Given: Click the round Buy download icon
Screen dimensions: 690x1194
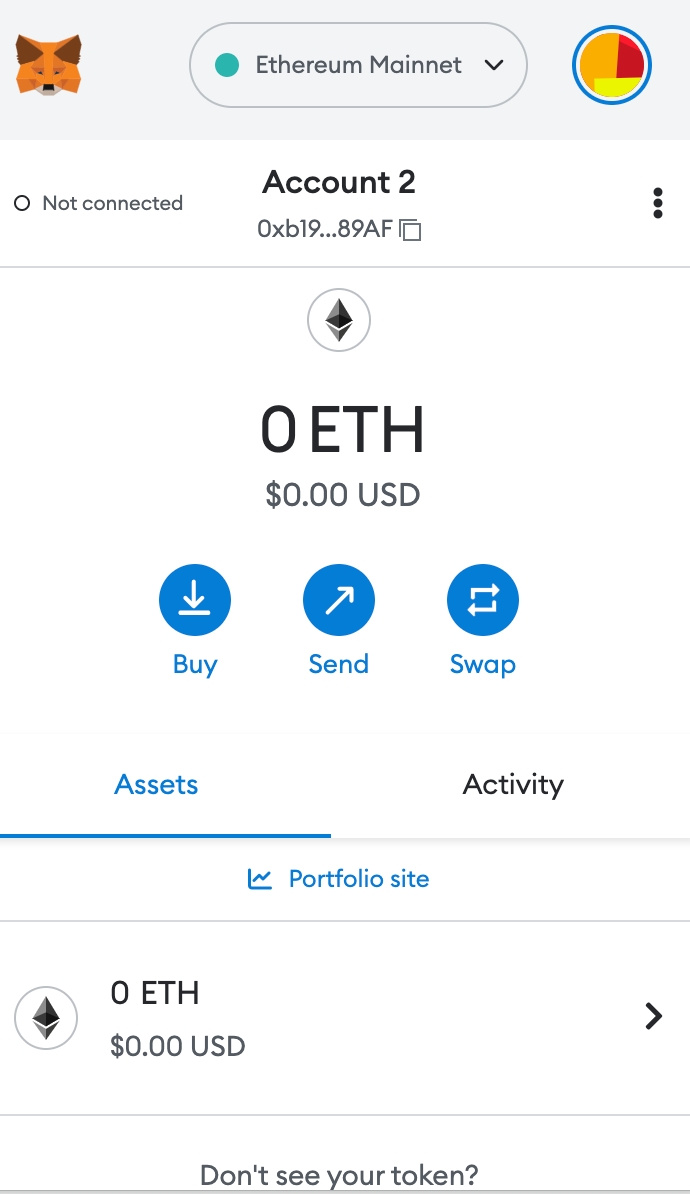Looking at the screenshot, I should [x=194, y=600].
